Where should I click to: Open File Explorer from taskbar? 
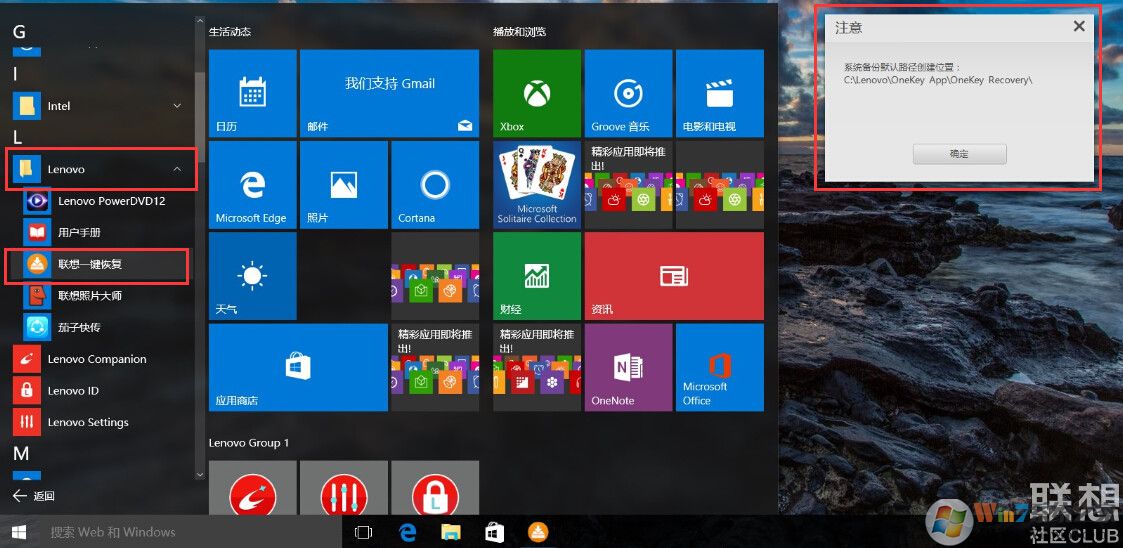point(451,532)
